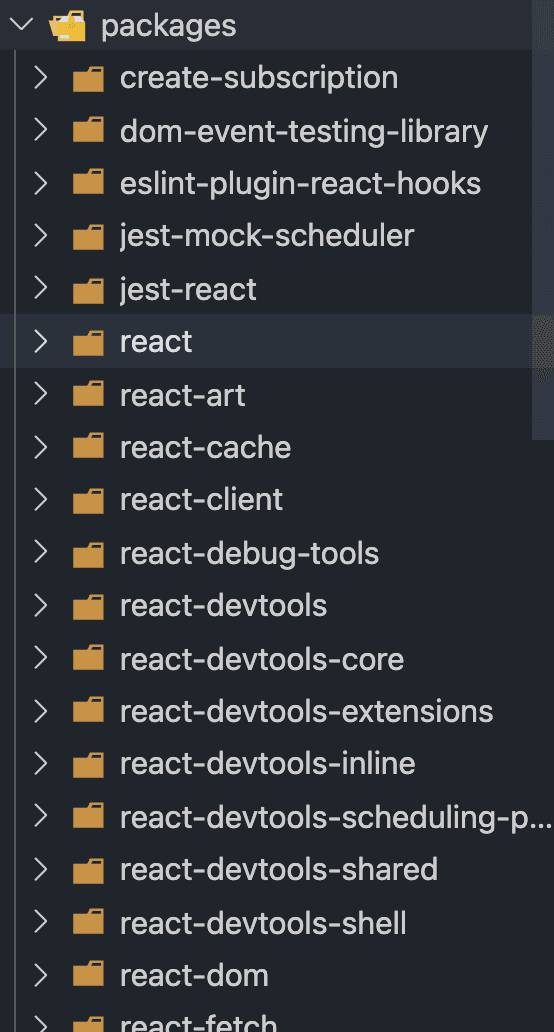Click the react-devtools-inline folder icon
This screenshot has height=1032, width=554.
point(88,764)
